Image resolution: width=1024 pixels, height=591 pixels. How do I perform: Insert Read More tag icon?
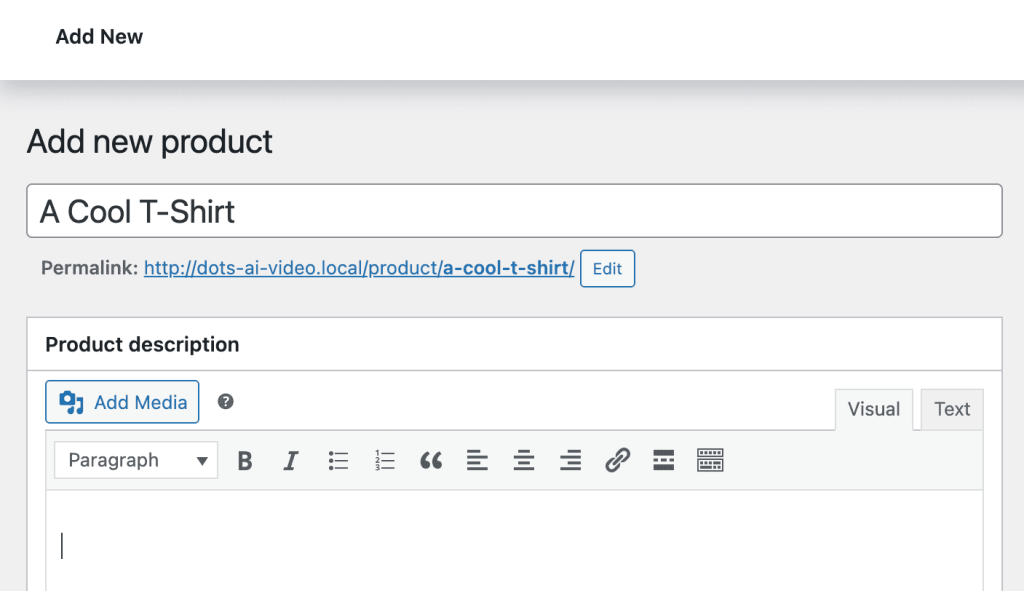coord(664,460)
